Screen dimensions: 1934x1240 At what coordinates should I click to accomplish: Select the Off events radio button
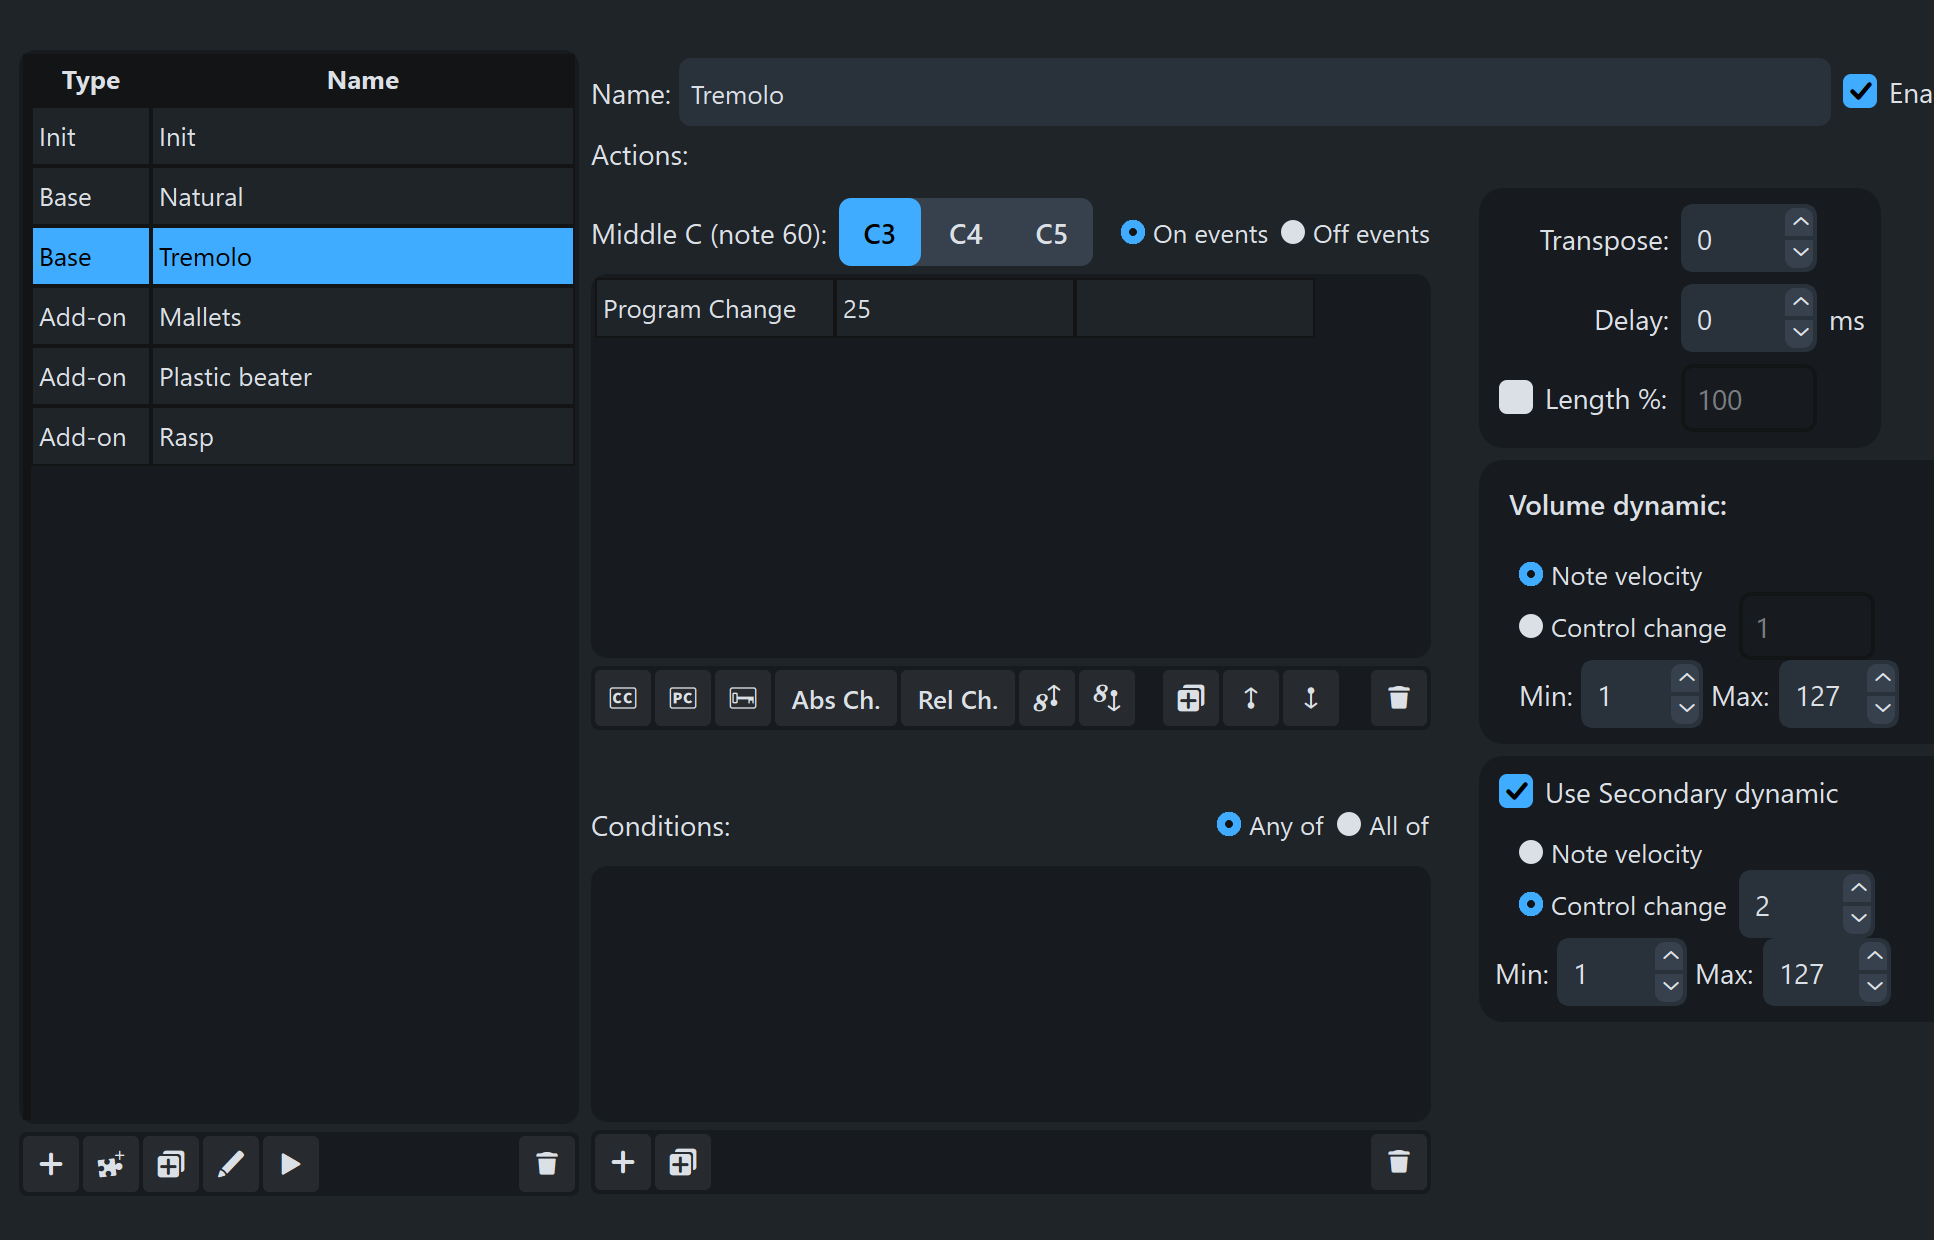pyautogui.click(x=1293, y=232)
